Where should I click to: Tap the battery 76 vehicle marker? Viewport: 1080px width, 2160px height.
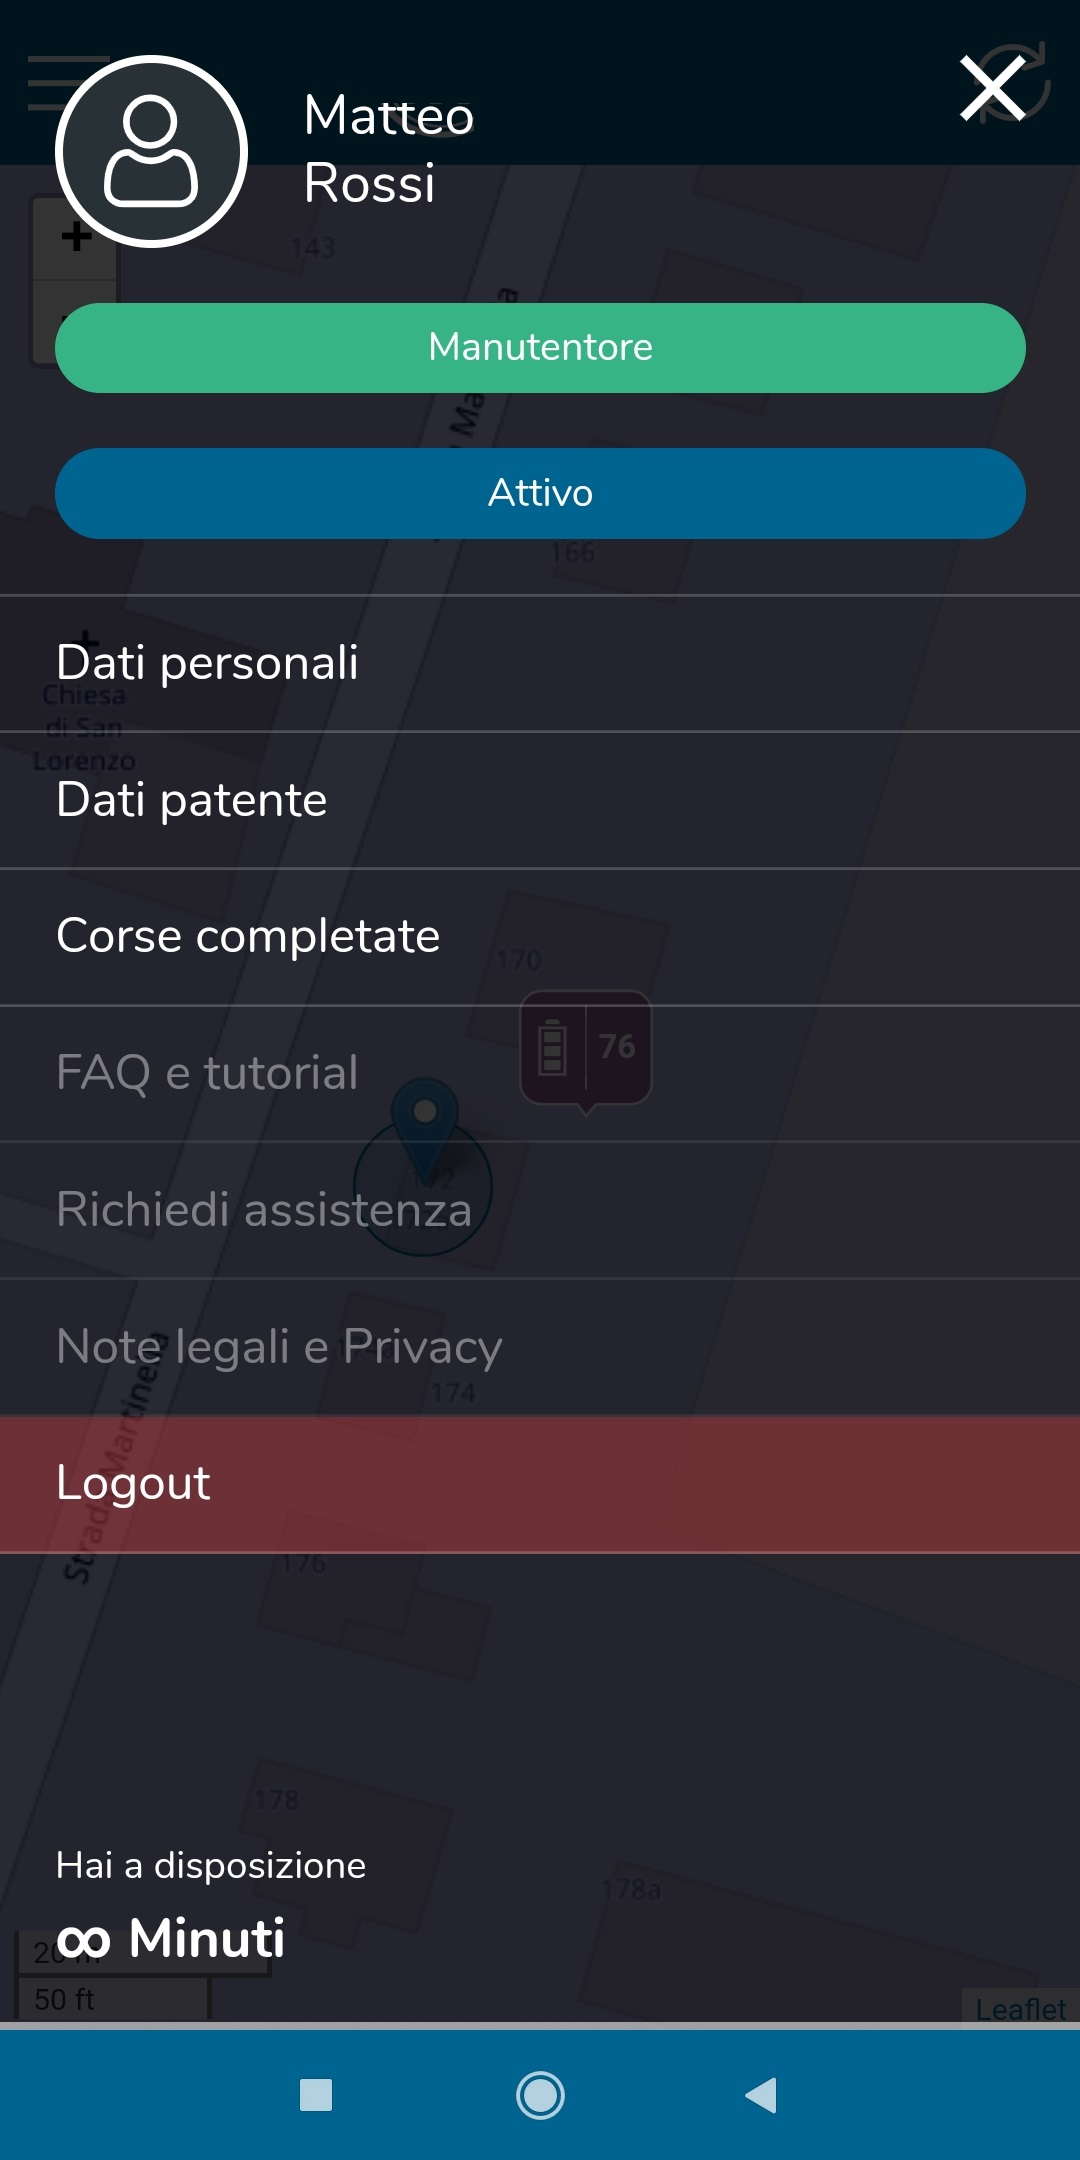pos(586,1047)
